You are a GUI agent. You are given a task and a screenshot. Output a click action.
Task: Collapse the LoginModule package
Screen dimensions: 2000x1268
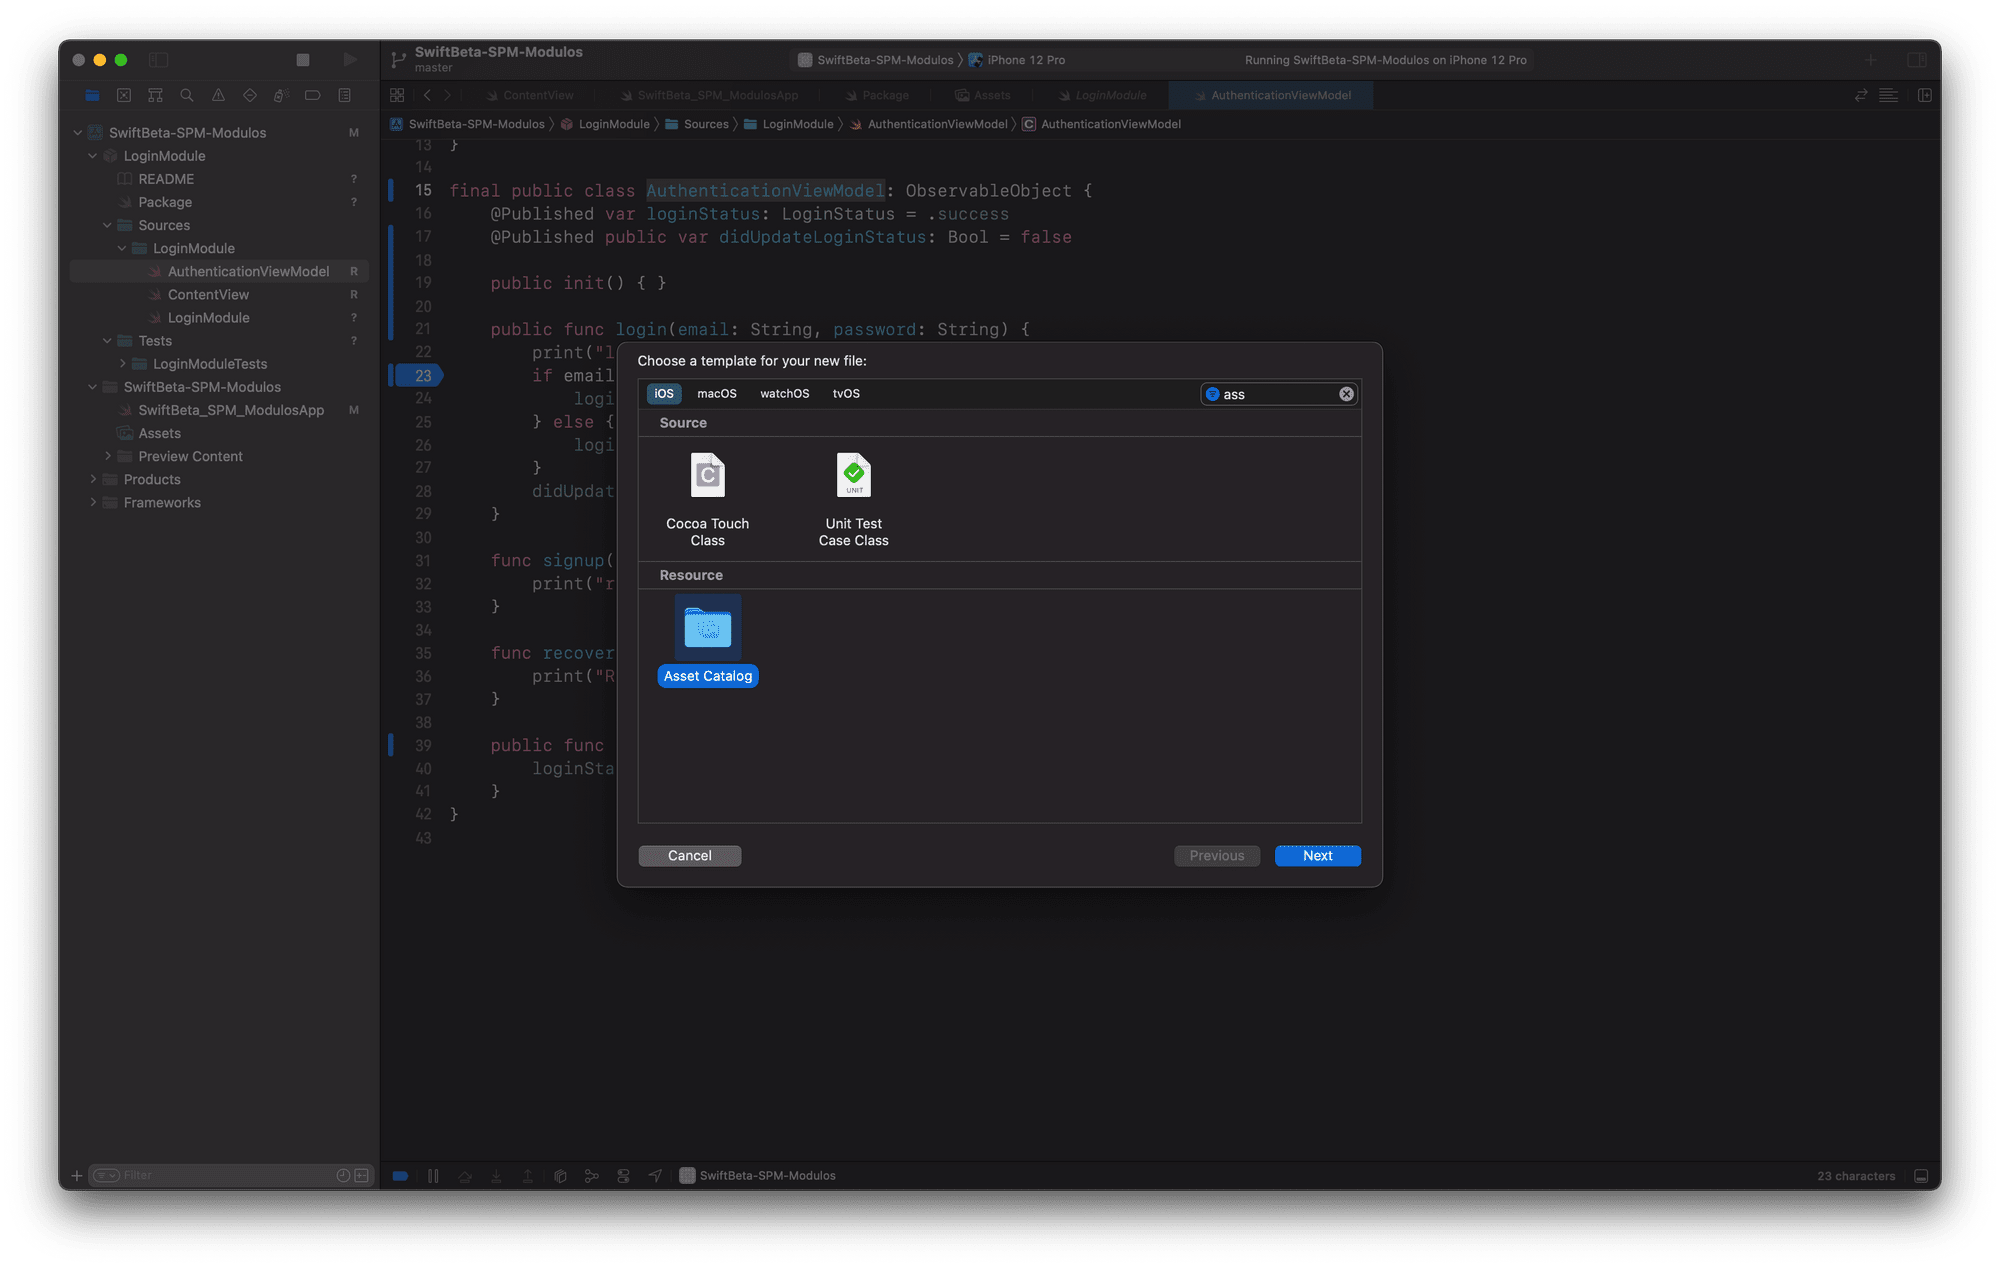tap(93, 155)
